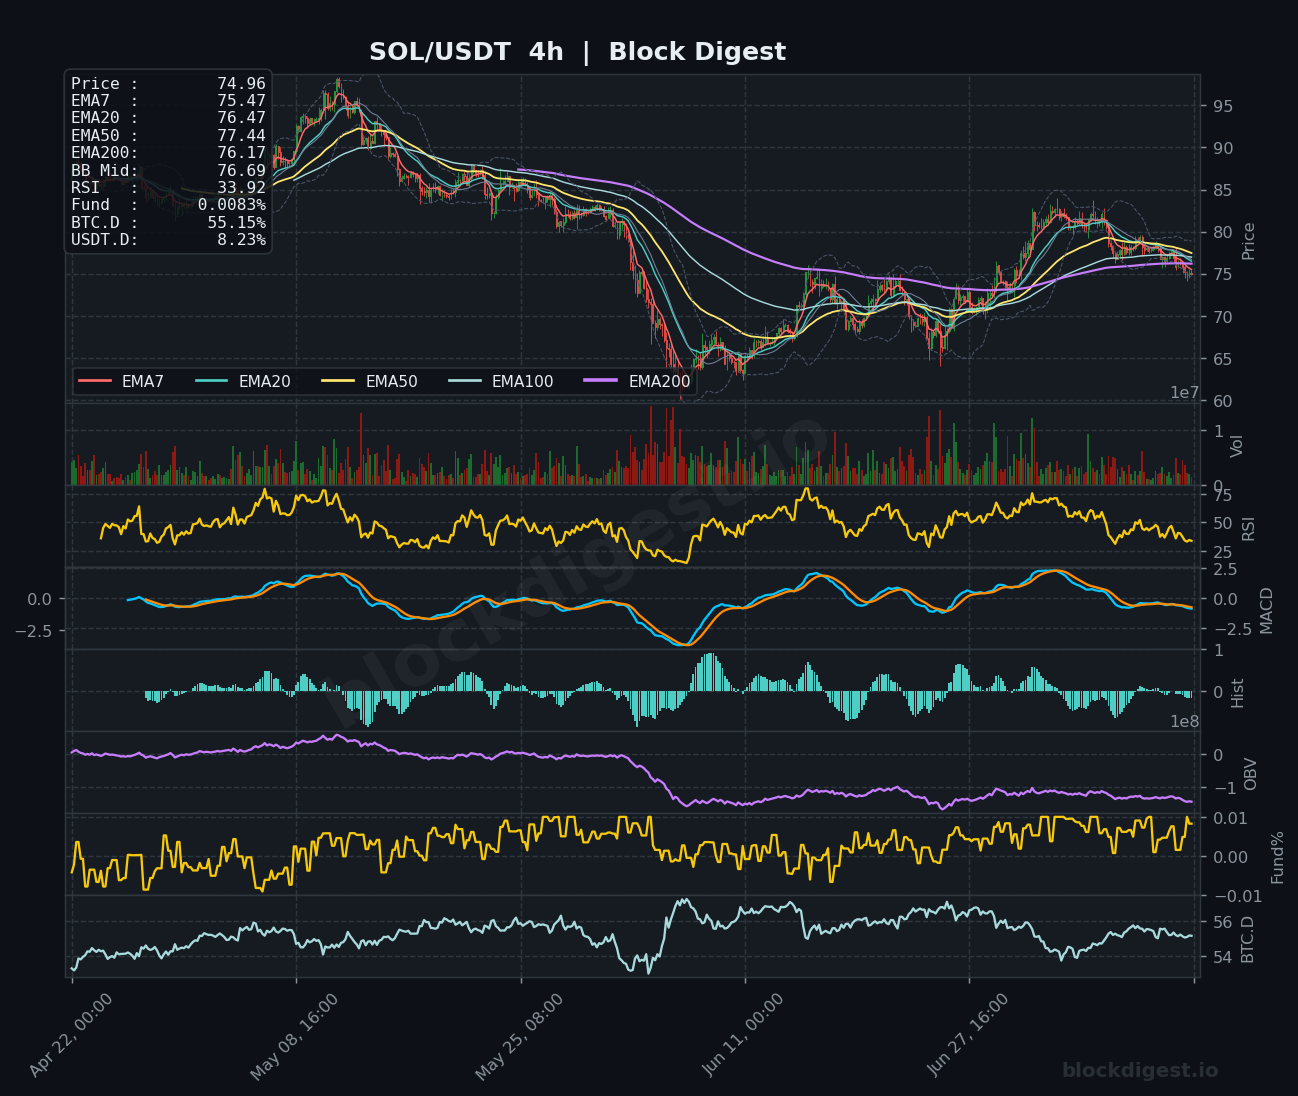
Task: Click the EMA7 legend entry
Action: (x=121, y=382)
